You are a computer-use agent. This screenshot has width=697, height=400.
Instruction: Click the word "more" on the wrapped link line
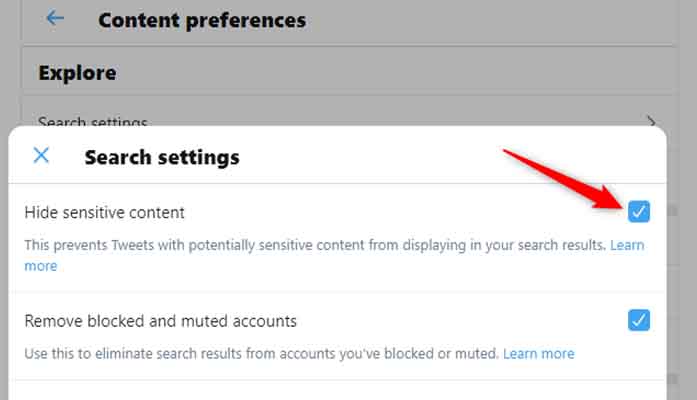pyautogui.click(x=41, y=266)
